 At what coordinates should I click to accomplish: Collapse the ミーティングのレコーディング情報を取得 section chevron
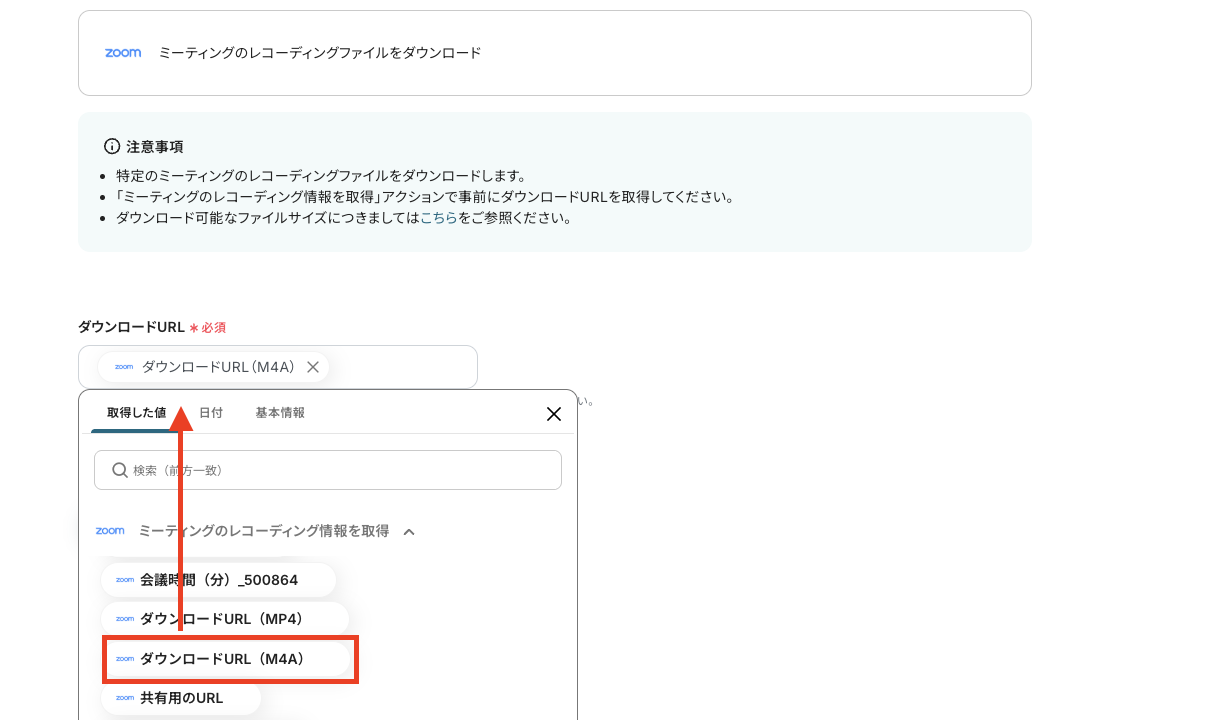409,532
